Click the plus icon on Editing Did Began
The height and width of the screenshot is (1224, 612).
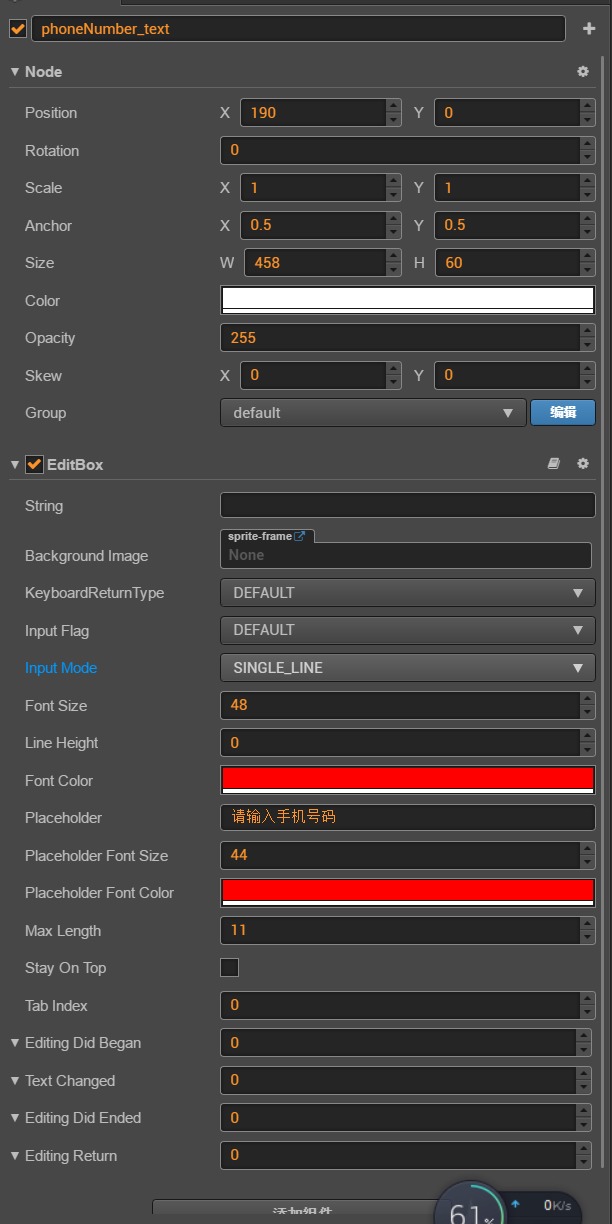coord(585,1037)
